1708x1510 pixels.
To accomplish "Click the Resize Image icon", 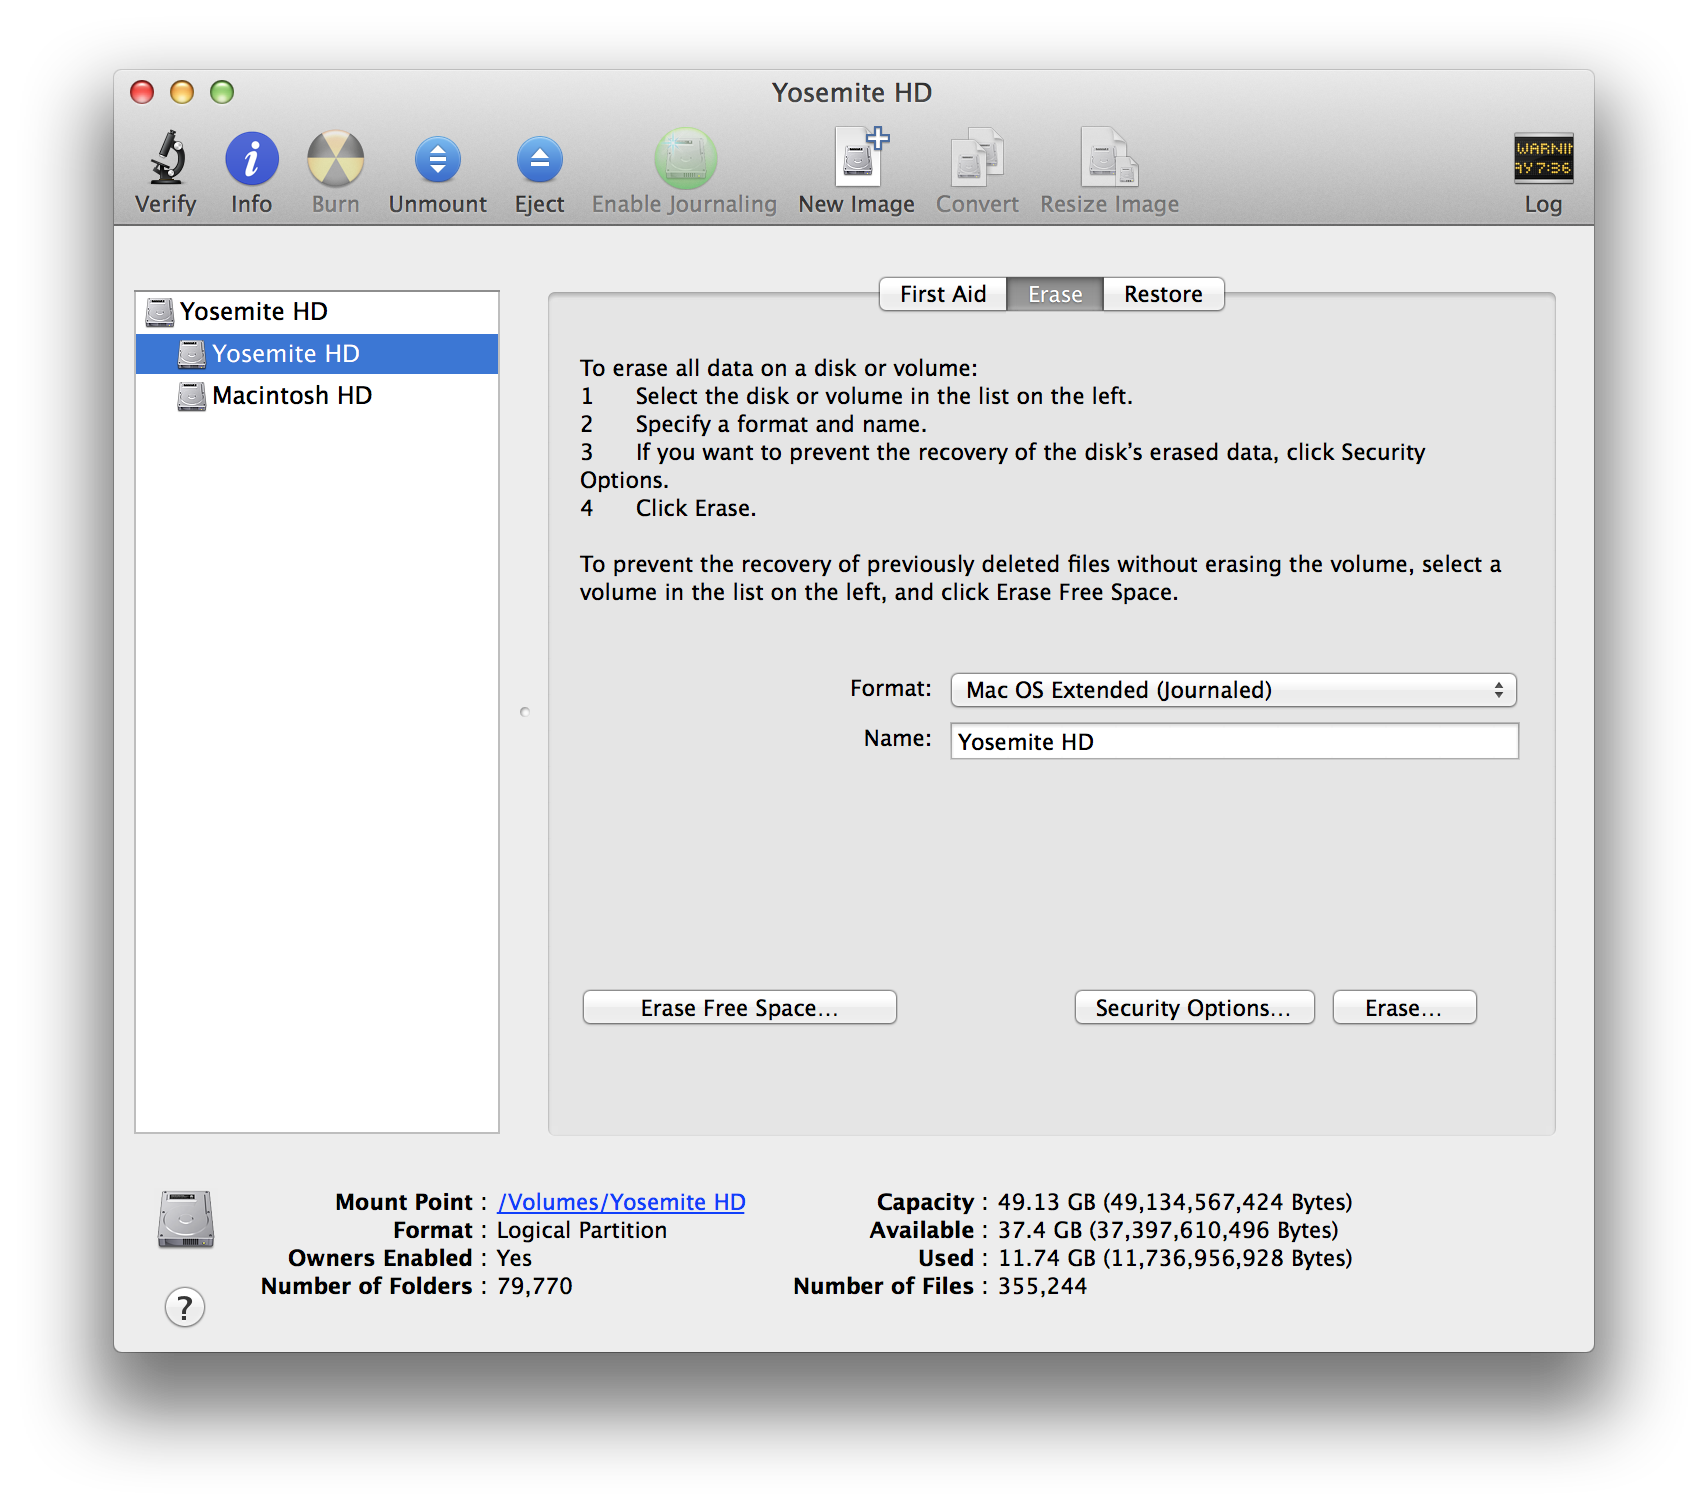I will (1109, 157).
